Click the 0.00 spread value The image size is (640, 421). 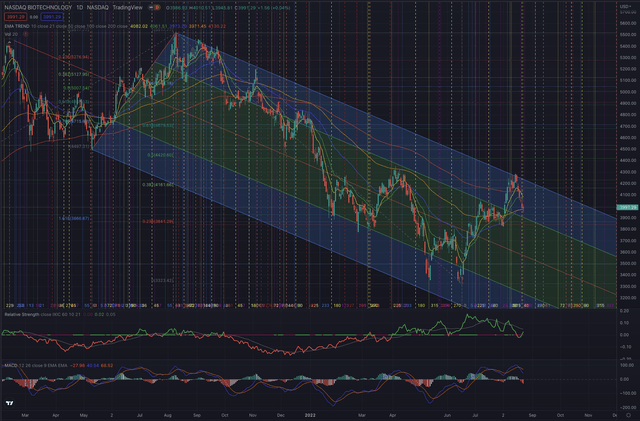tap(33, 17)
